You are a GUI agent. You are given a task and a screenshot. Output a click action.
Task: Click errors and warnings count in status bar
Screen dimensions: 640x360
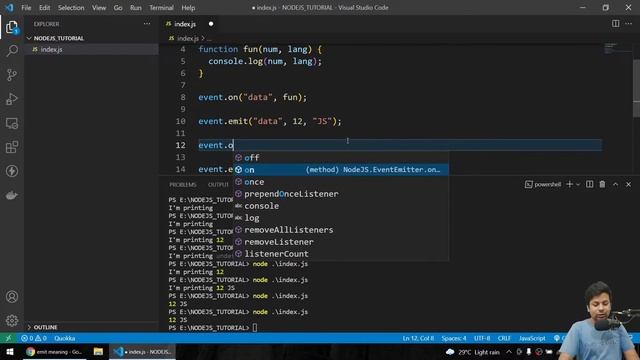point(34,338)
